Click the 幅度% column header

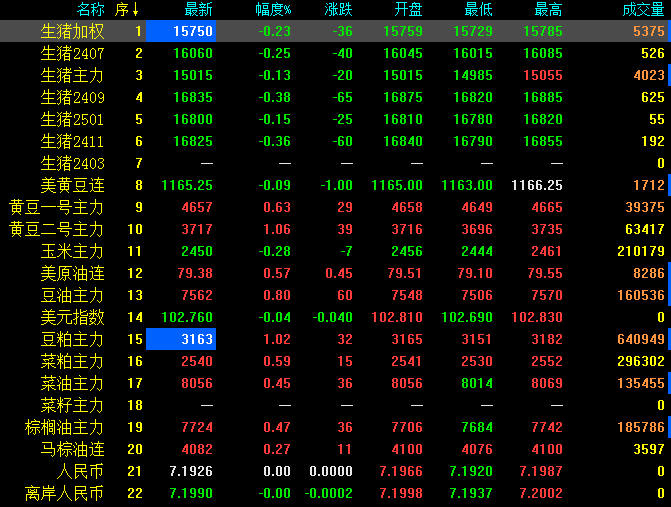click(272, 10)
